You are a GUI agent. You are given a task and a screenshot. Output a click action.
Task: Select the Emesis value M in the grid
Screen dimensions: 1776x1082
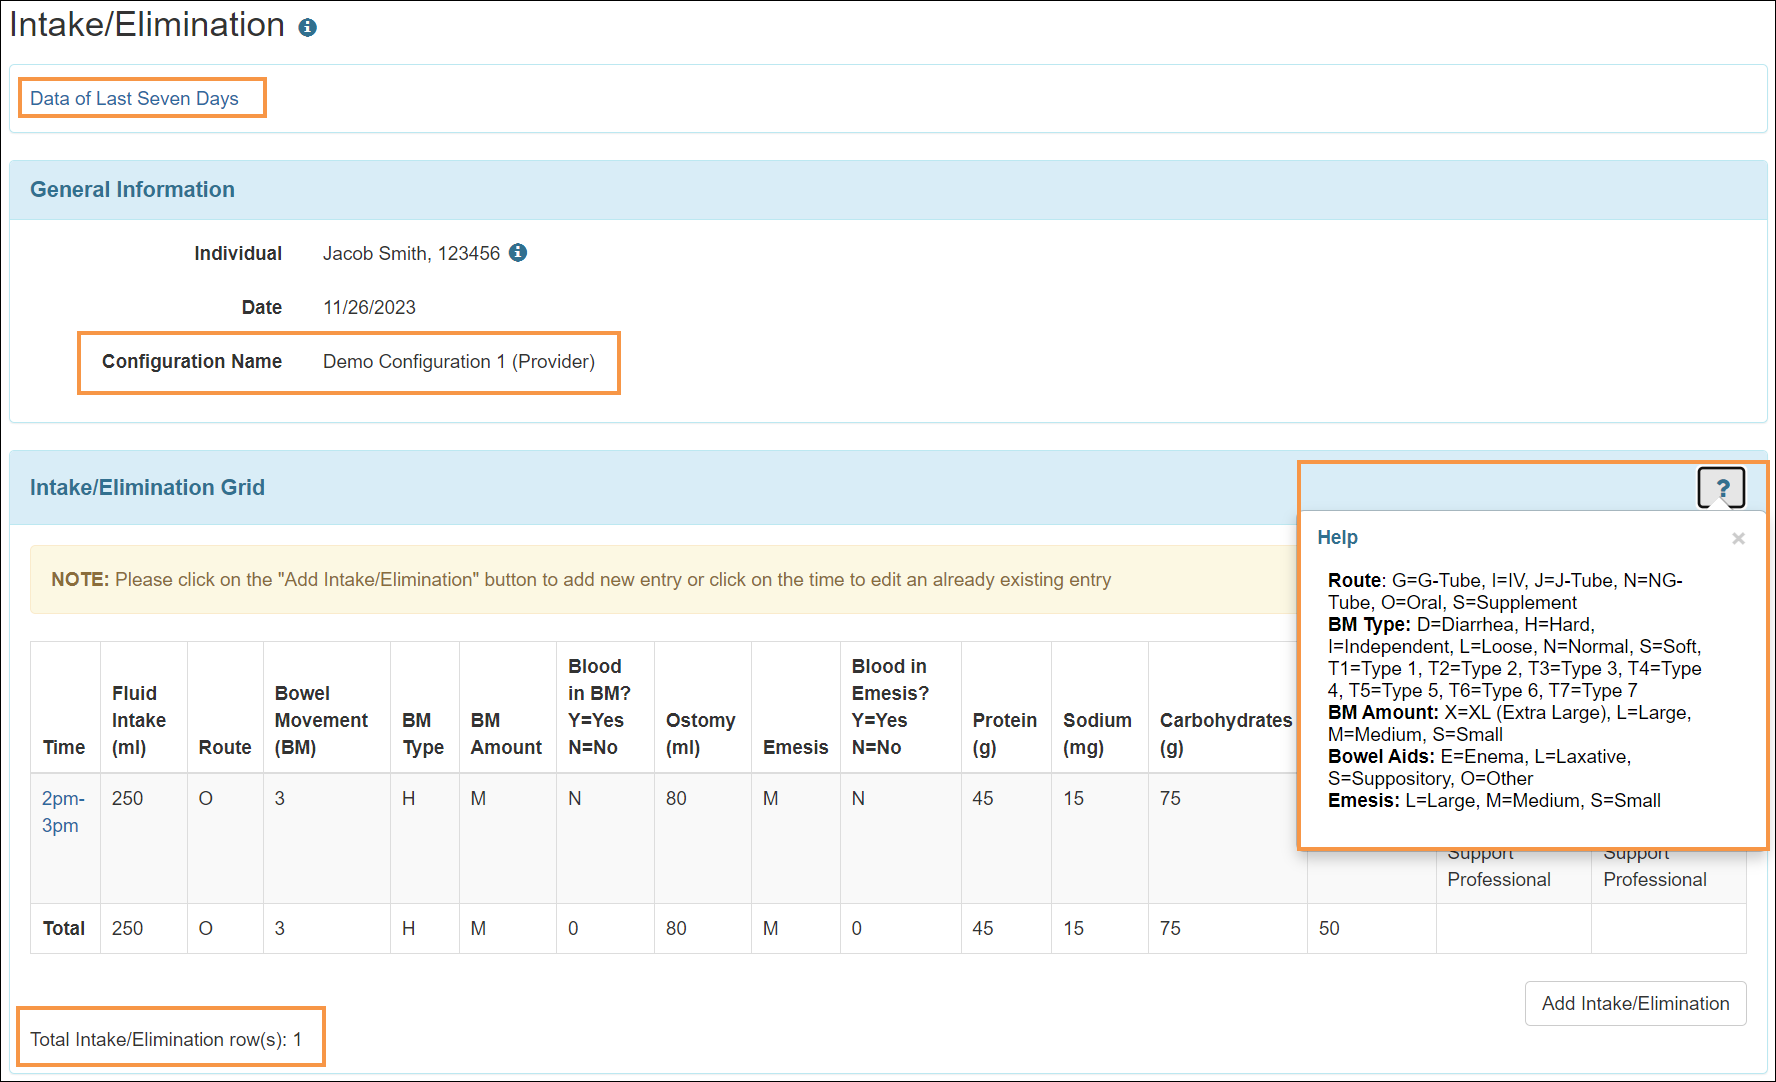tap(770, 798)
